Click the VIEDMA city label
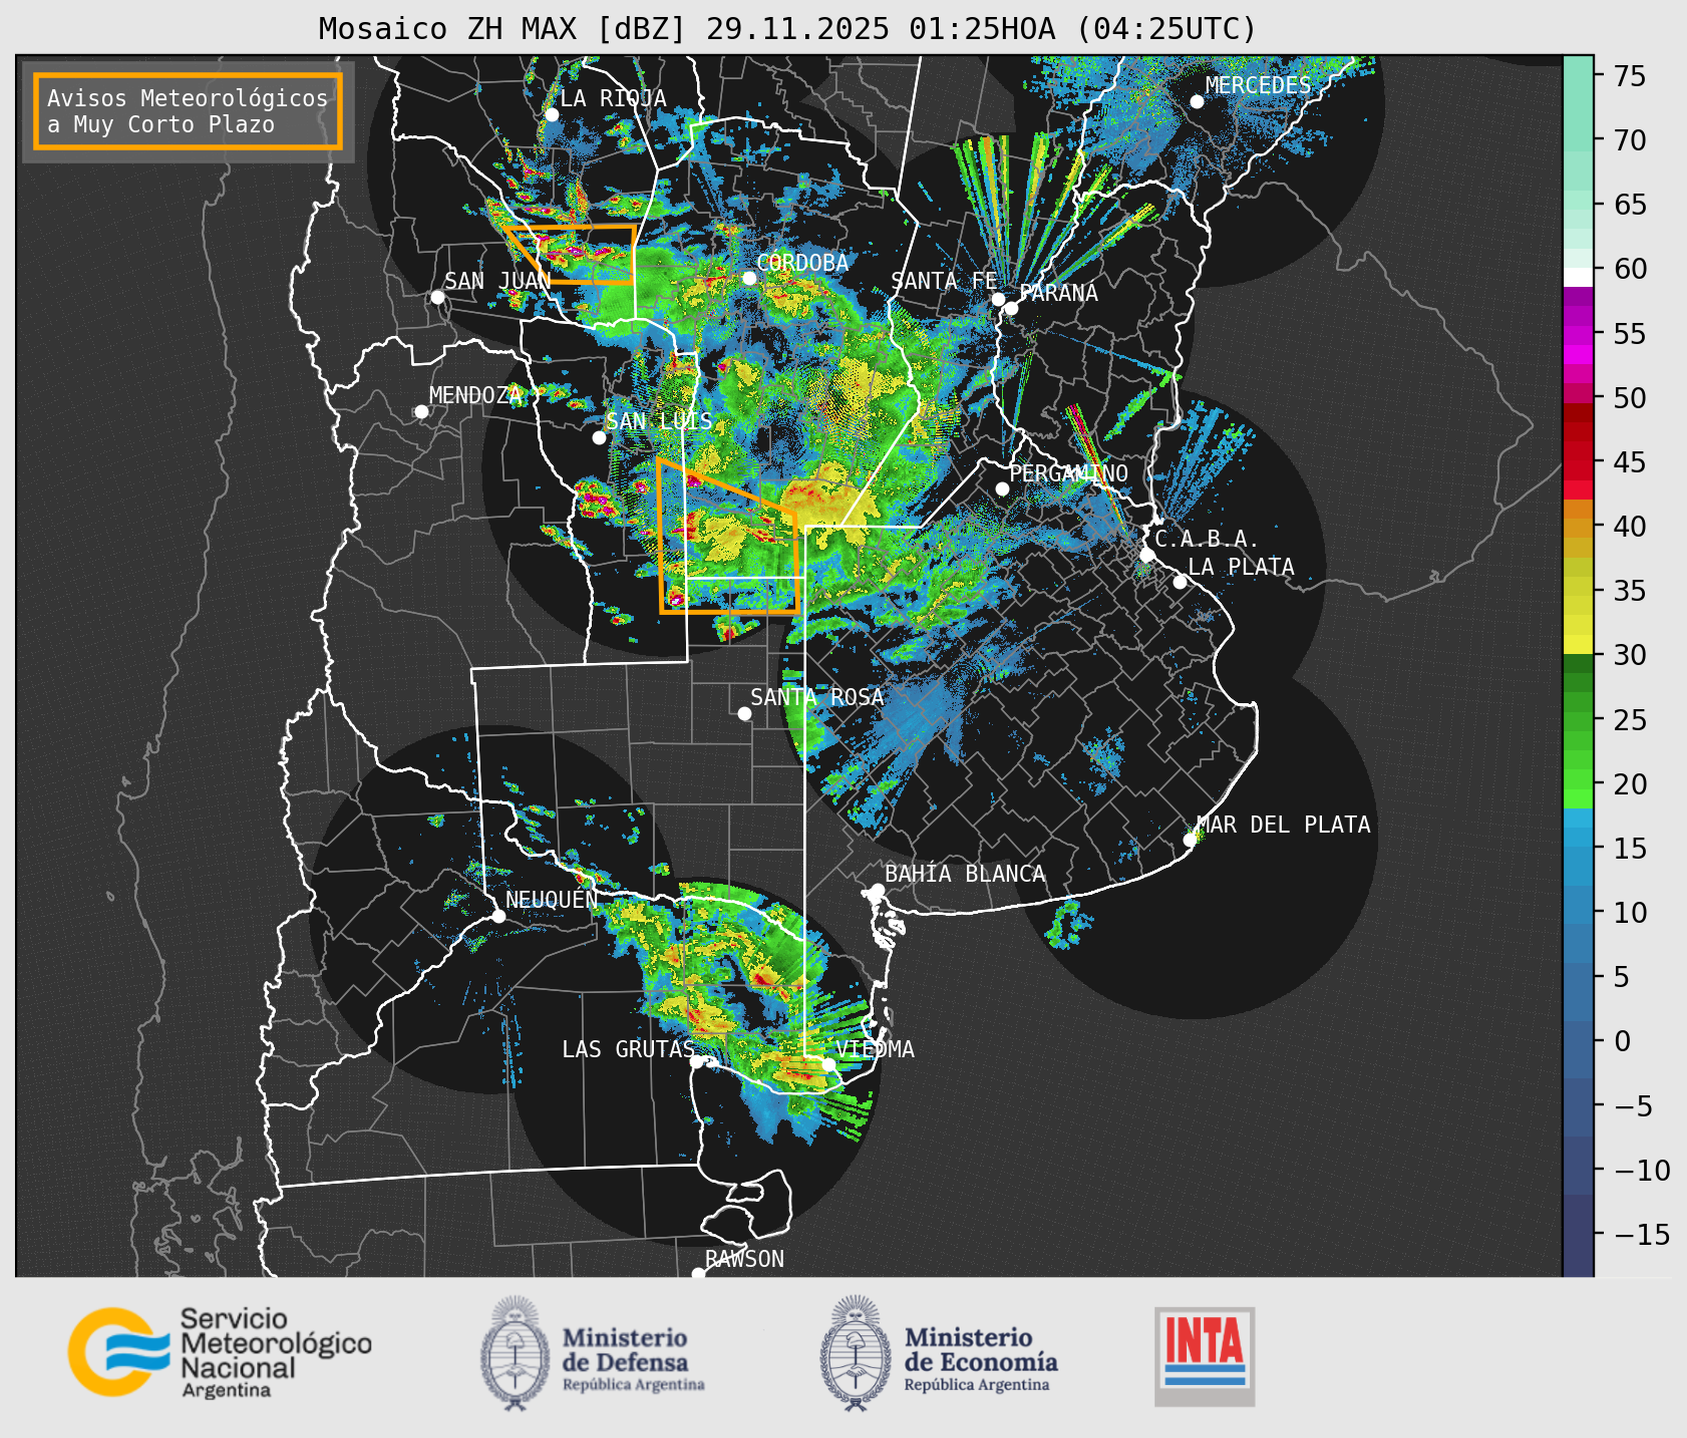Image resolution: width=1687 pixels, height=1438 pixels. point(875,1049)
